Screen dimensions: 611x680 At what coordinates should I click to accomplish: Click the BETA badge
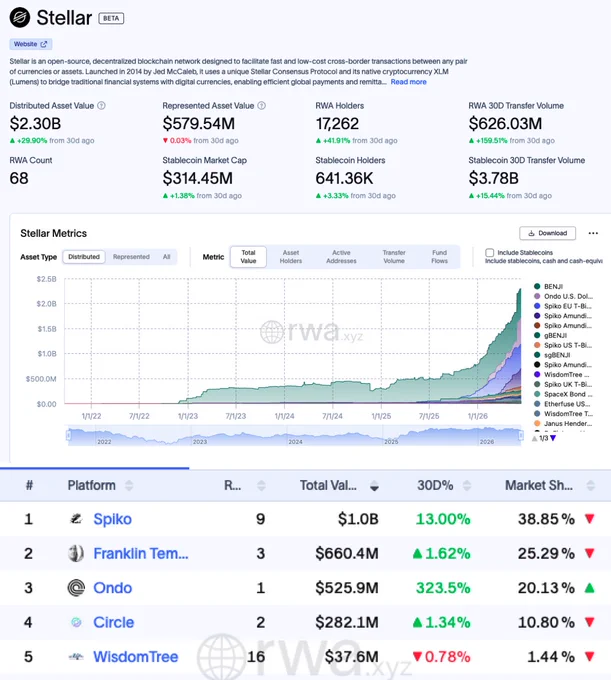click(111, 18)
